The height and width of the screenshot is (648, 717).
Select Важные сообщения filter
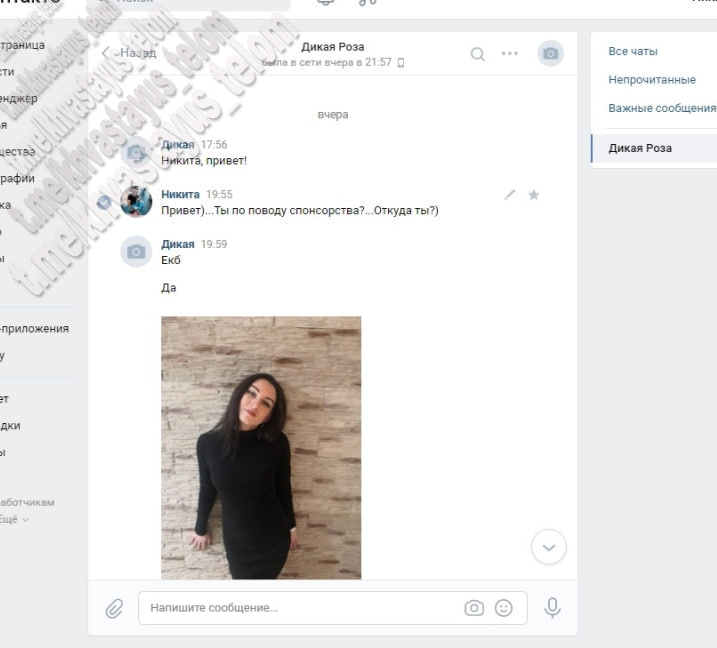point(662,108)
